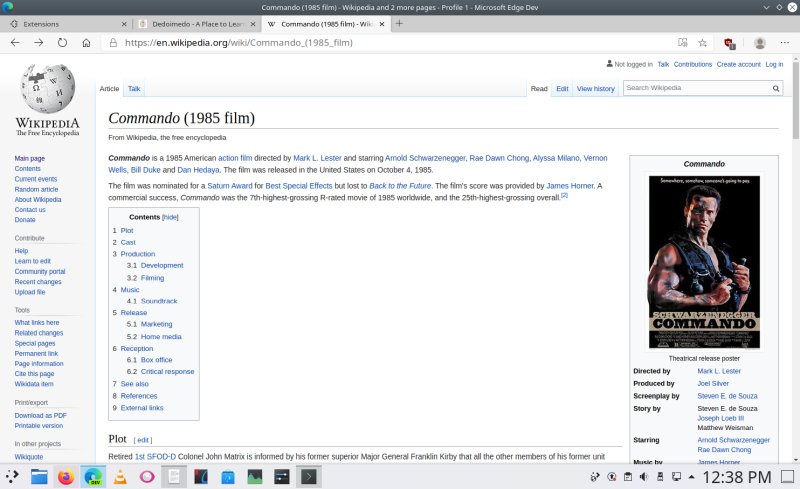
Task: Click the user profile avatar icon
Action: tap(759, 43)
